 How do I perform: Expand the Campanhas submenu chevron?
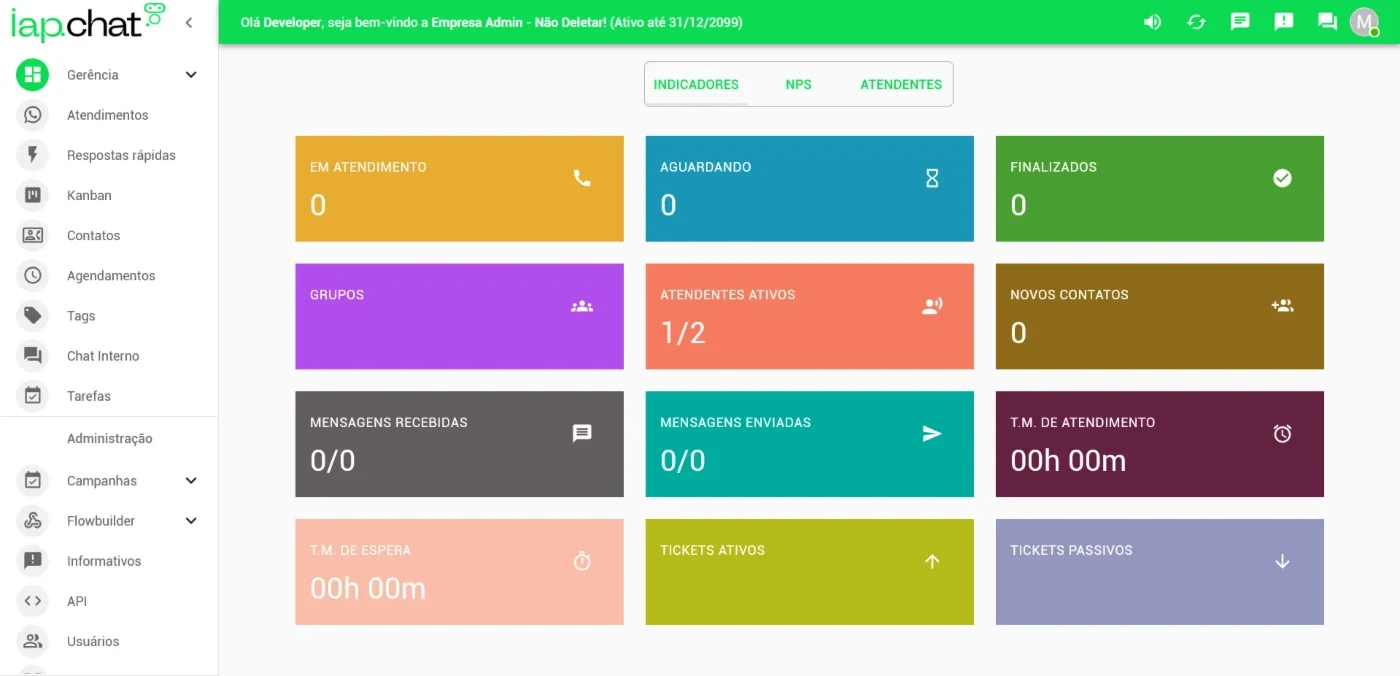(x=191, y=481)
